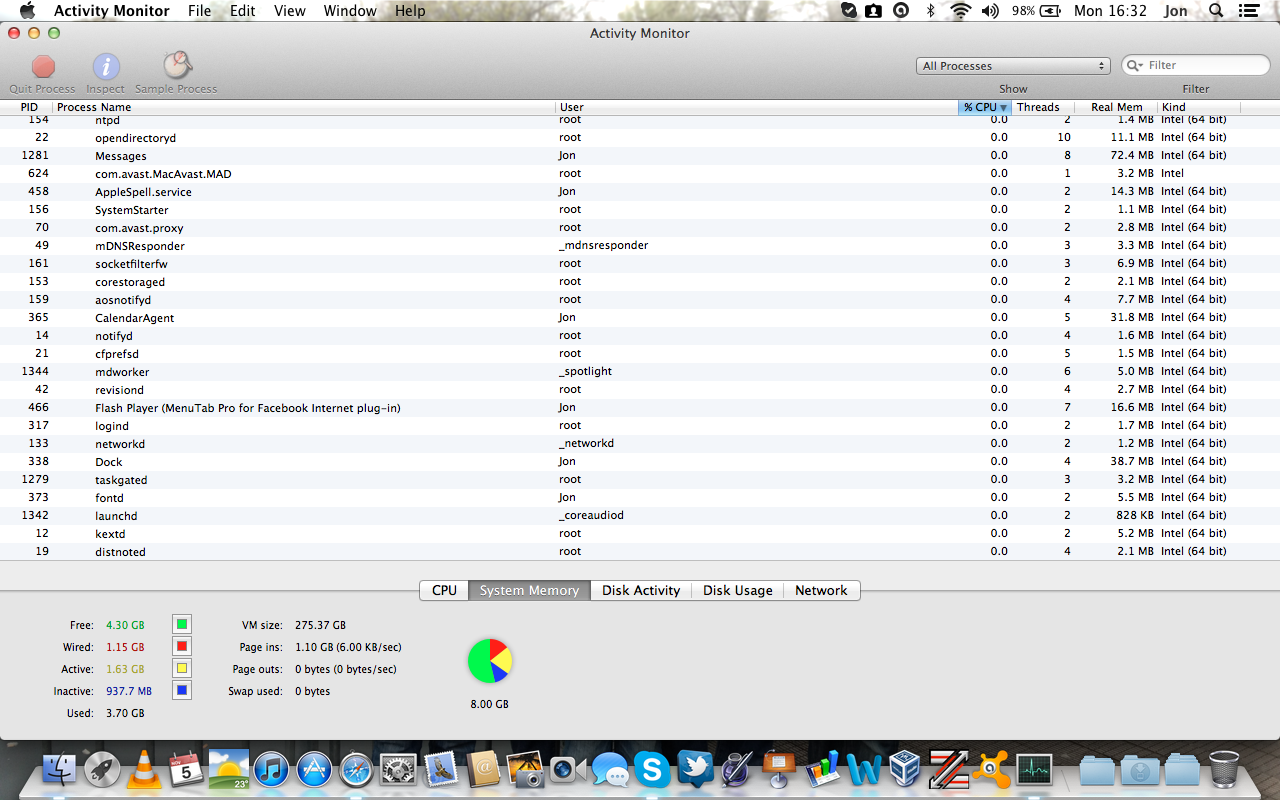1280x800 pixels.
Task: Toggle % CPU sort direction arrow
Action: click(x=1003, y=107)
